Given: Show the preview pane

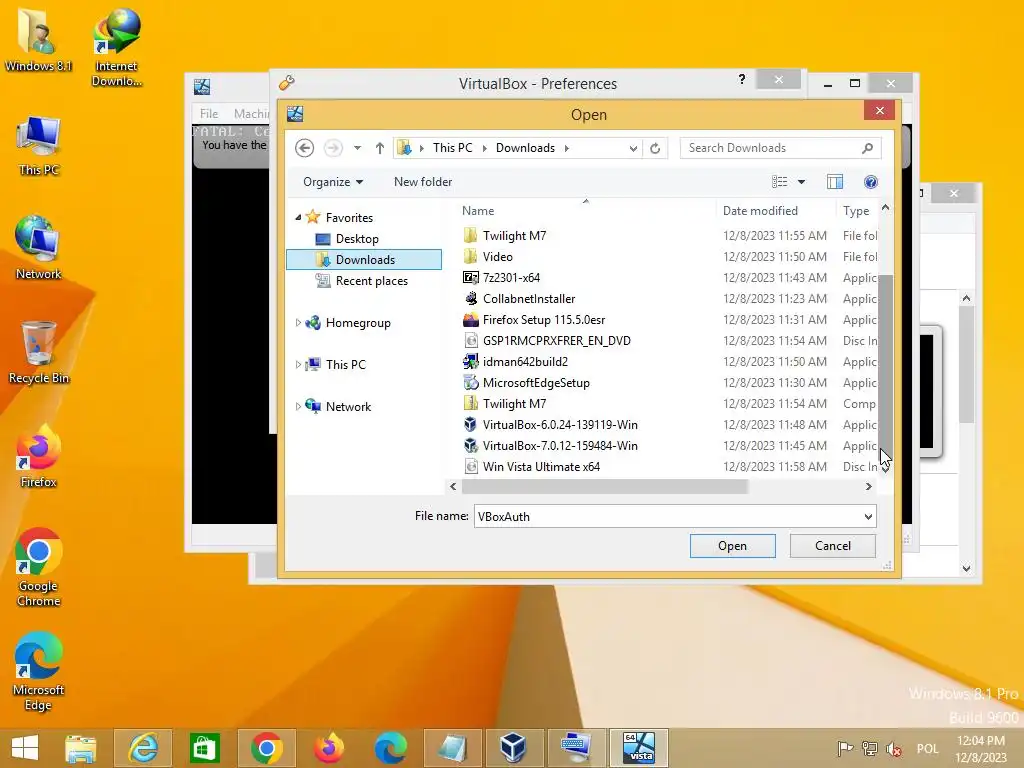Looking at the screenshot, I should click(835, 182).
